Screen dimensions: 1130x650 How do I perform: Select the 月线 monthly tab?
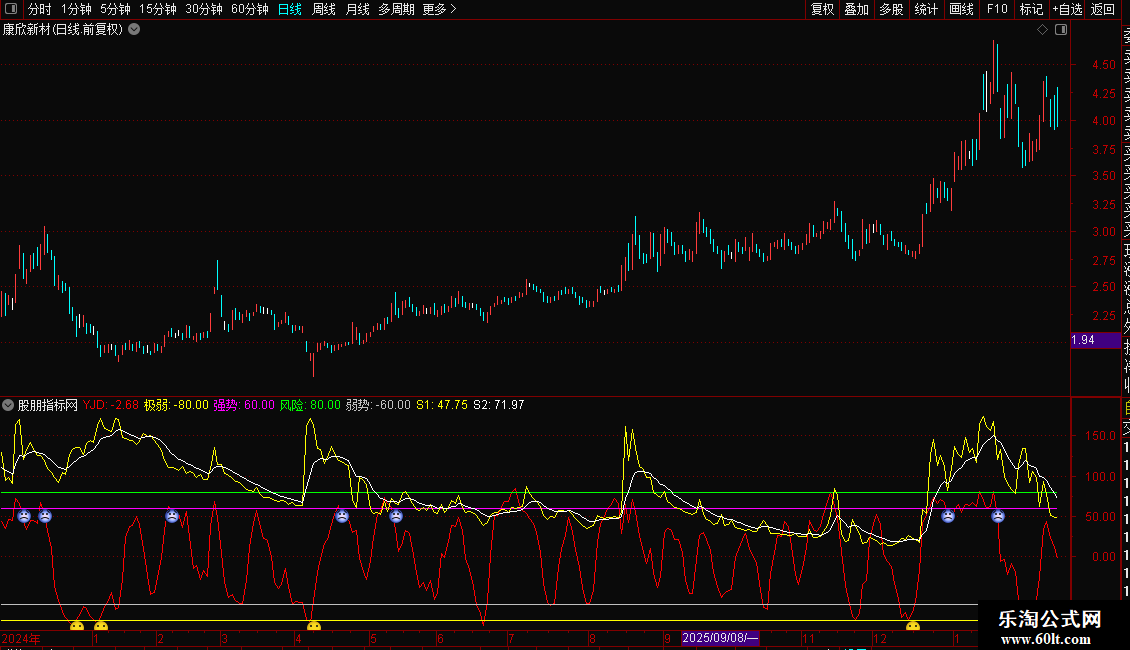[x=357, y=9]
